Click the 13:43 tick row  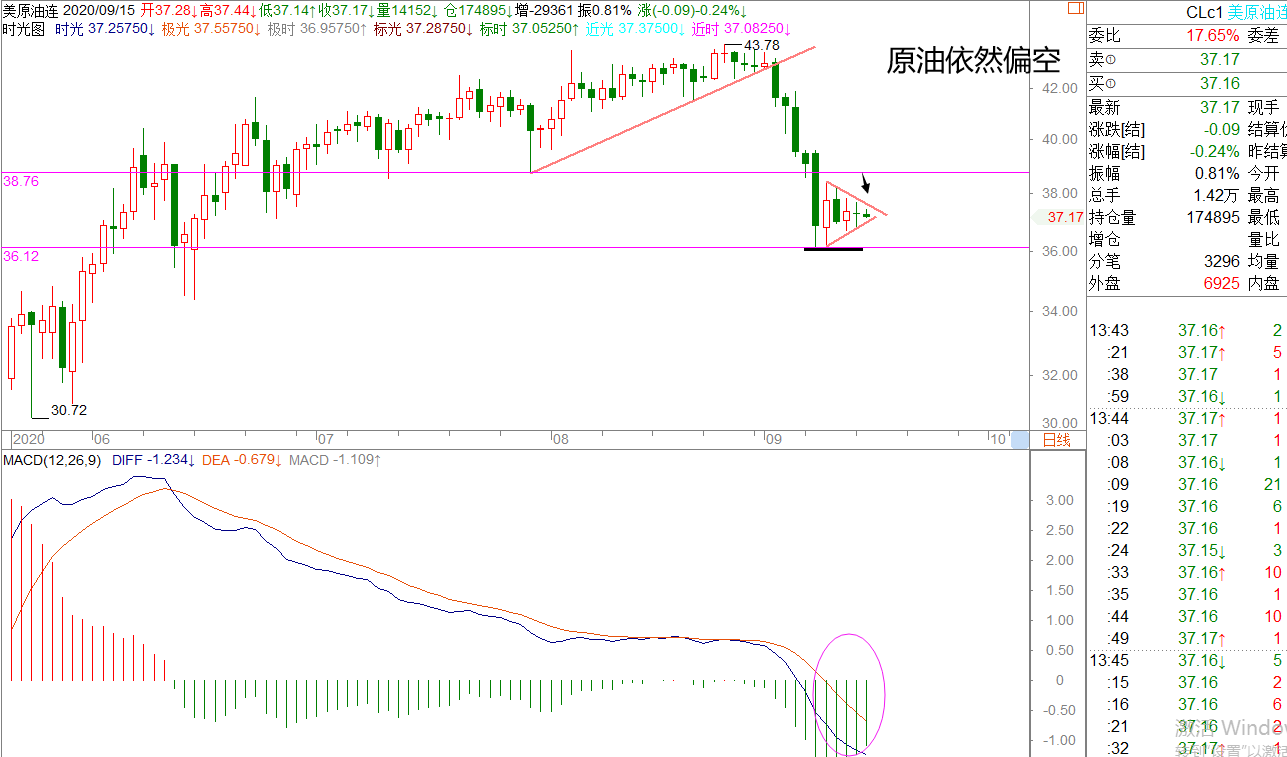[1187, 331]
